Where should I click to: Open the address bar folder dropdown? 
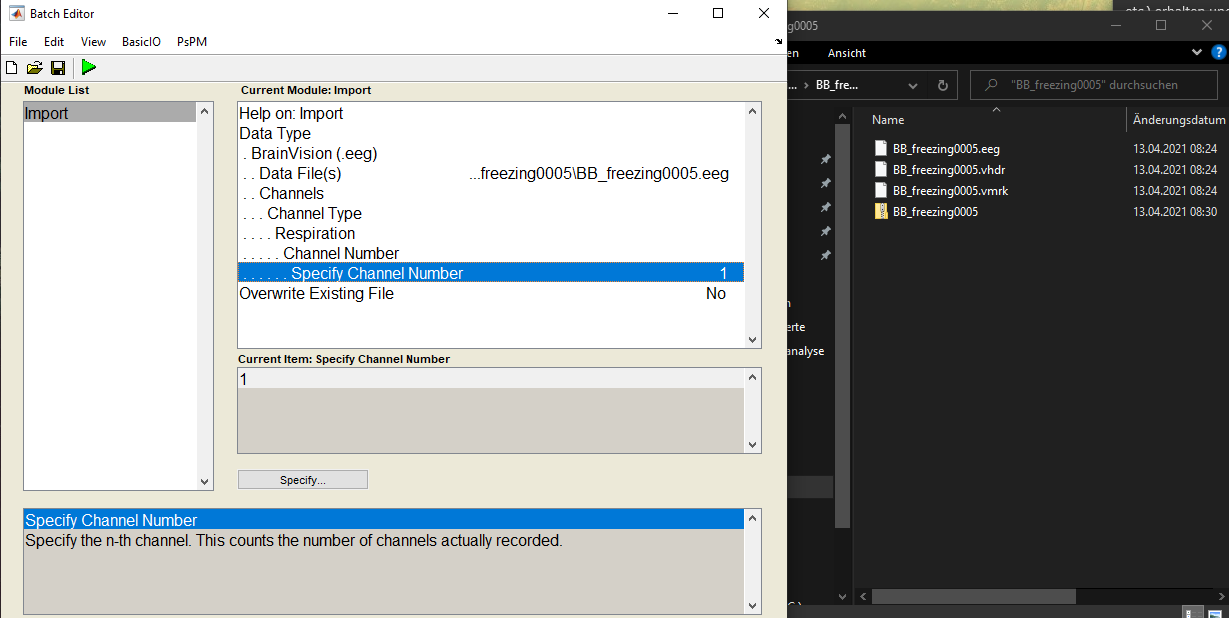[x=912, y=85]
